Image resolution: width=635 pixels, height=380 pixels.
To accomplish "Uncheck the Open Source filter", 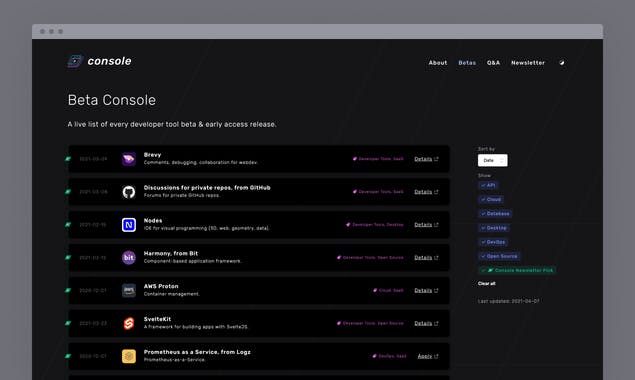I will [x=499, y=256].
